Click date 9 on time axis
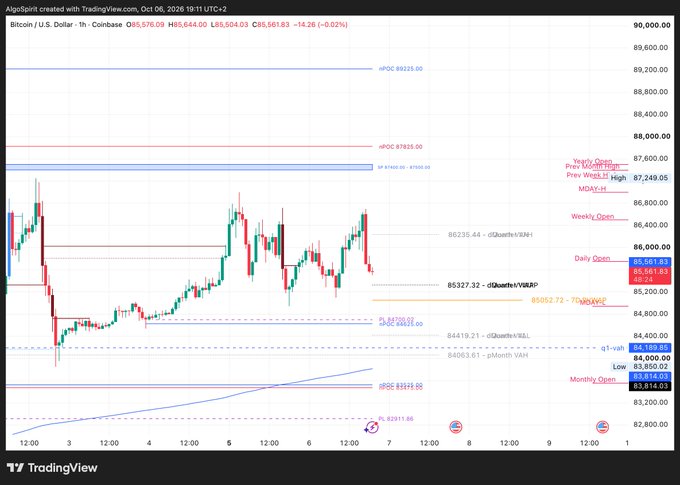Image resolution: width=680 pixels, height=485 pixels. pyautogui.click(x=549, y=443)
